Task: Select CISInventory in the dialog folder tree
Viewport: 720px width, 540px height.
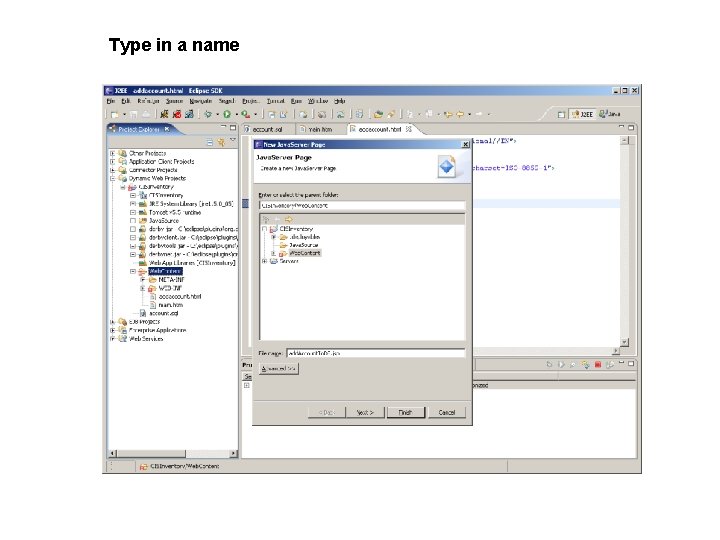Action: pyautogui.click(x=296, y=228)
